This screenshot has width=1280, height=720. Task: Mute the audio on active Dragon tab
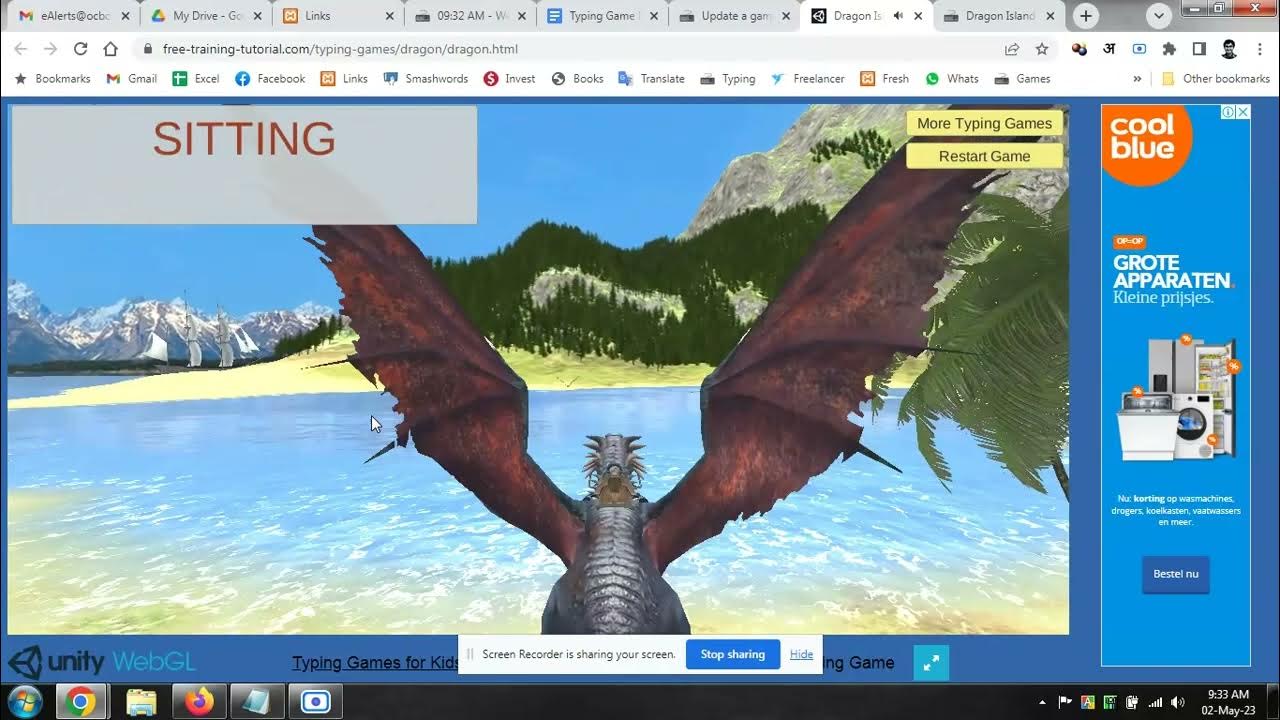coord(898,16)
